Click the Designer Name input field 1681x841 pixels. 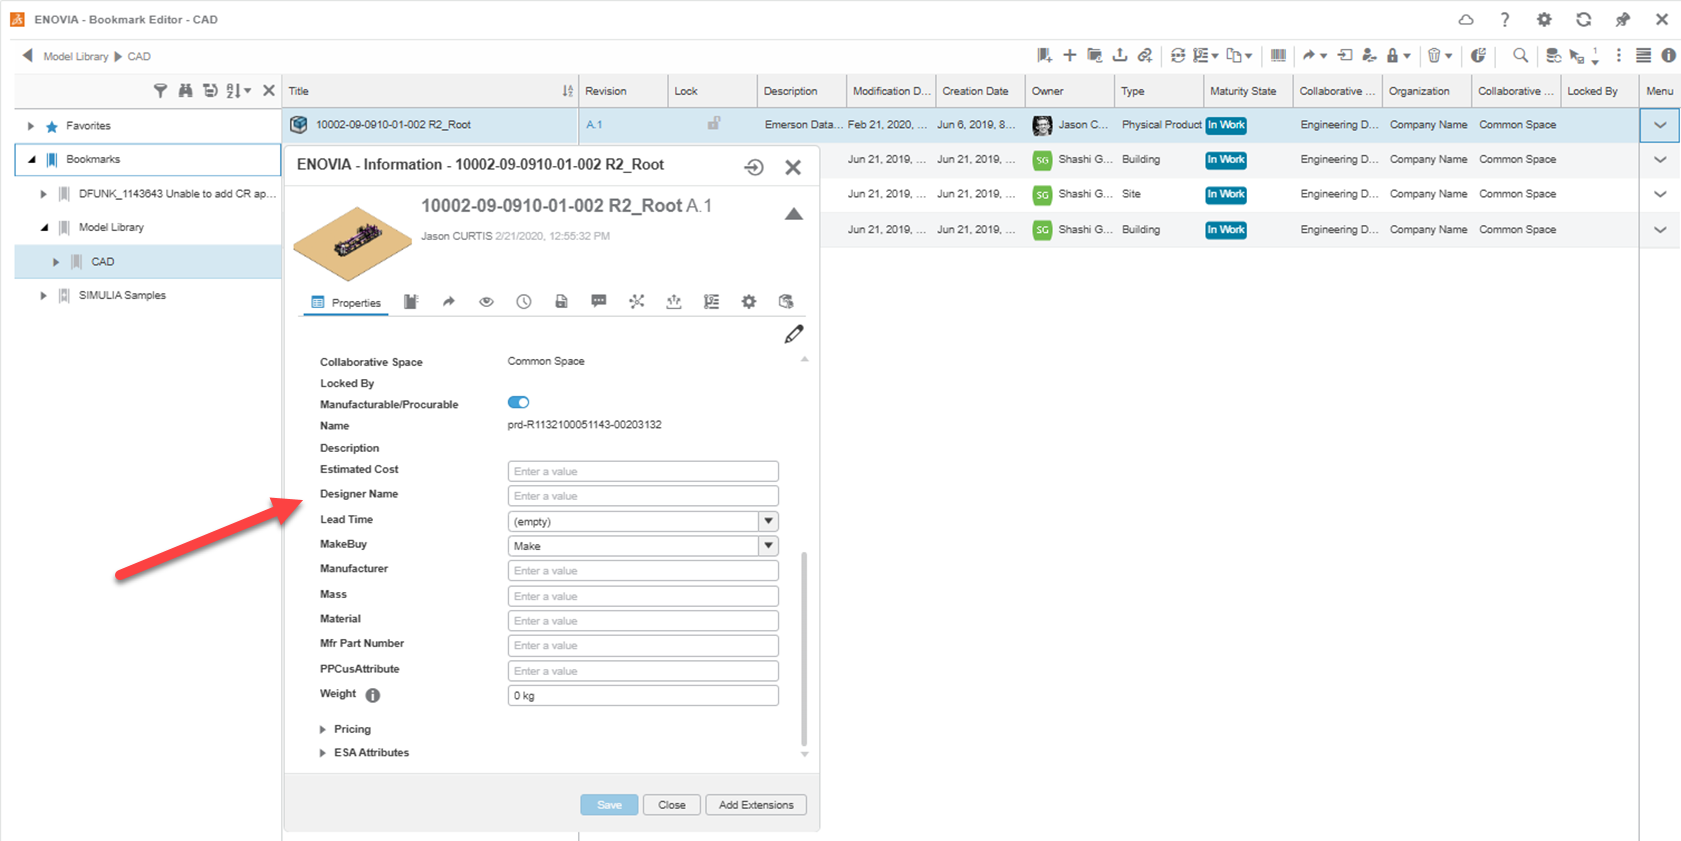[x=642, y=496]
